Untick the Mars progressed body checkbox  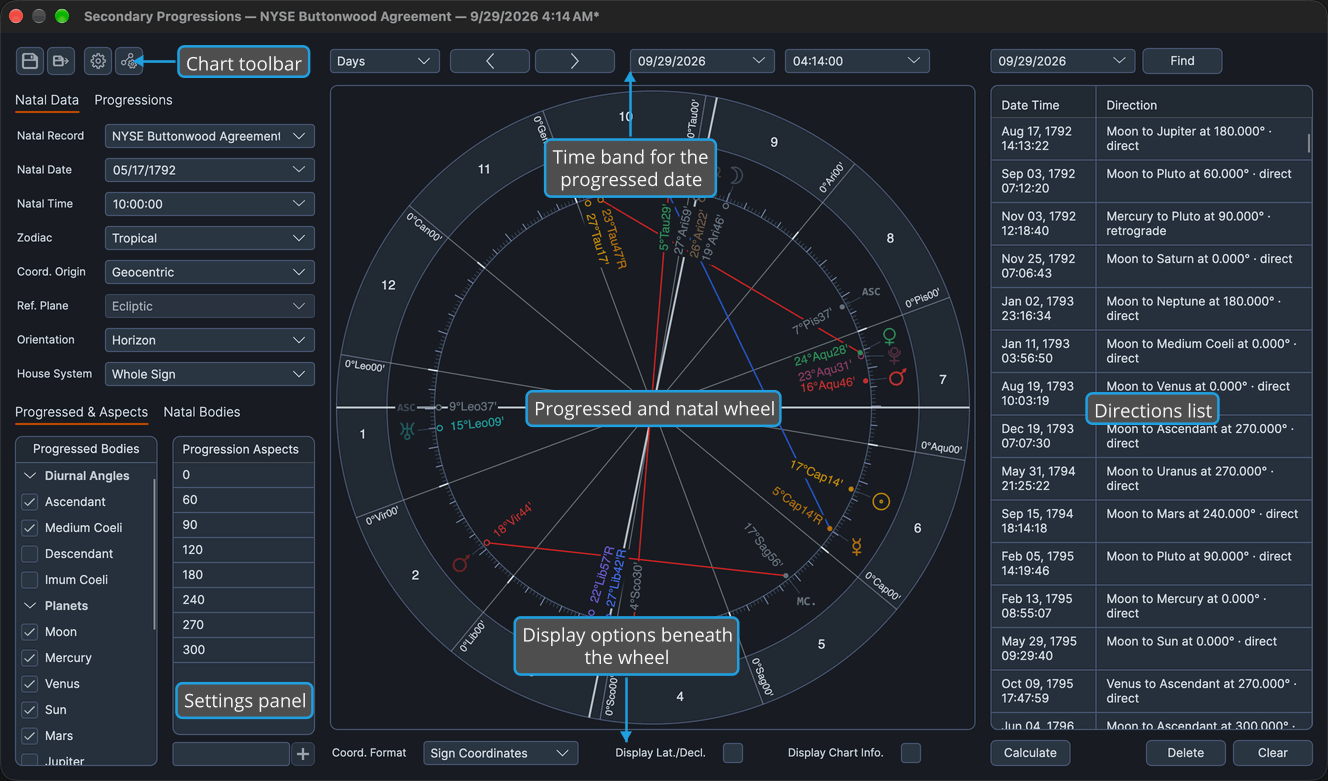point(30,736)
